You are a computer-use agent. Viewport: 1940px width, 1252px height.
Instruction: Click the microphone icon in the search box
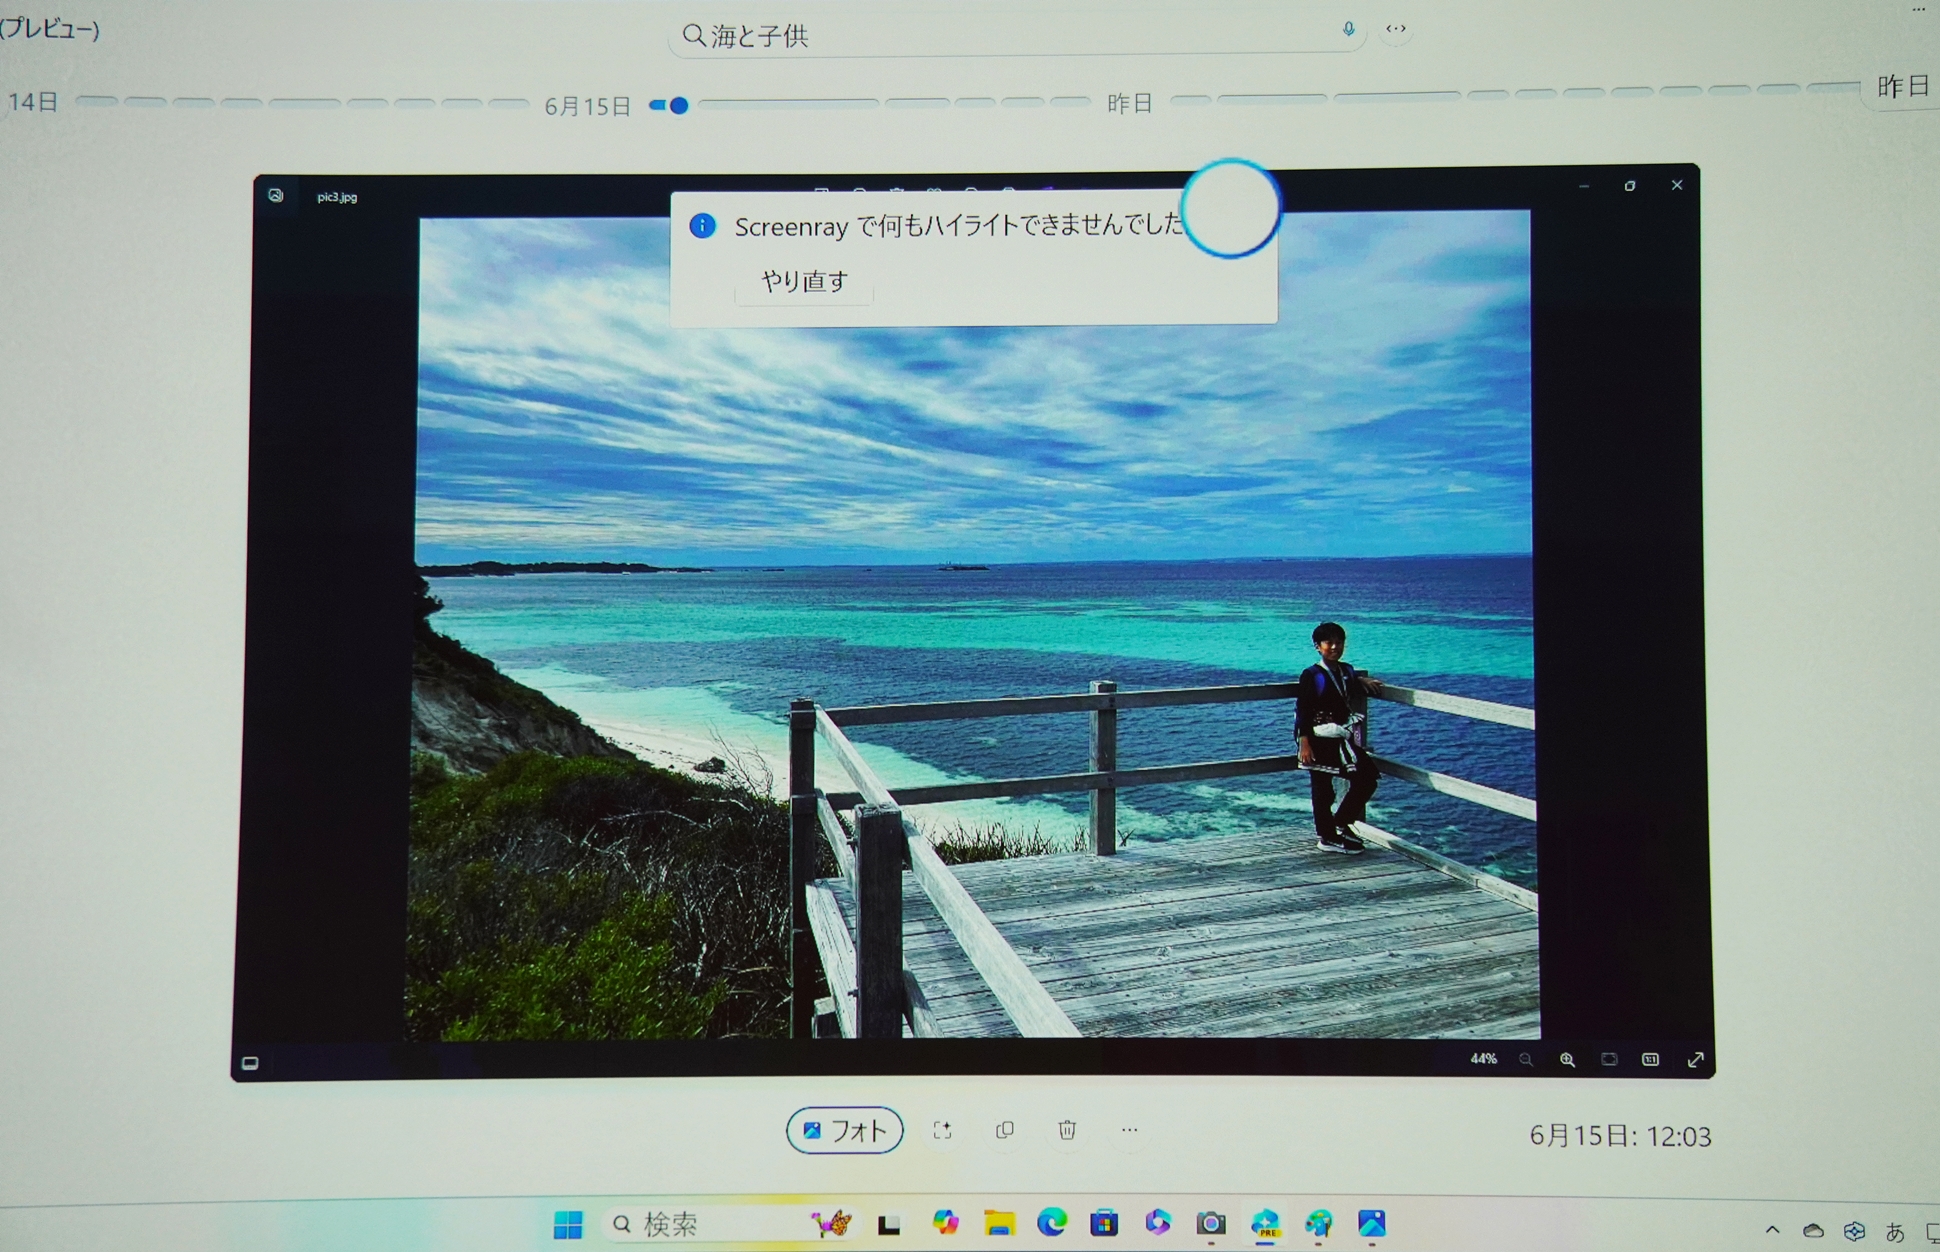pos(1348,30)
